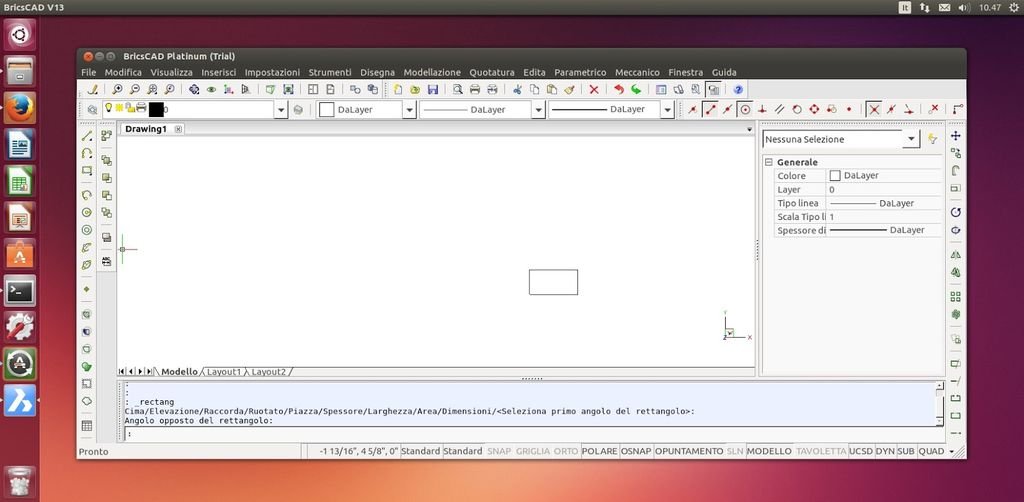The width and height of the screenshot is (1024, 502).
Task: Open the layer selection dropdown
Action: [x=282, y=110]
